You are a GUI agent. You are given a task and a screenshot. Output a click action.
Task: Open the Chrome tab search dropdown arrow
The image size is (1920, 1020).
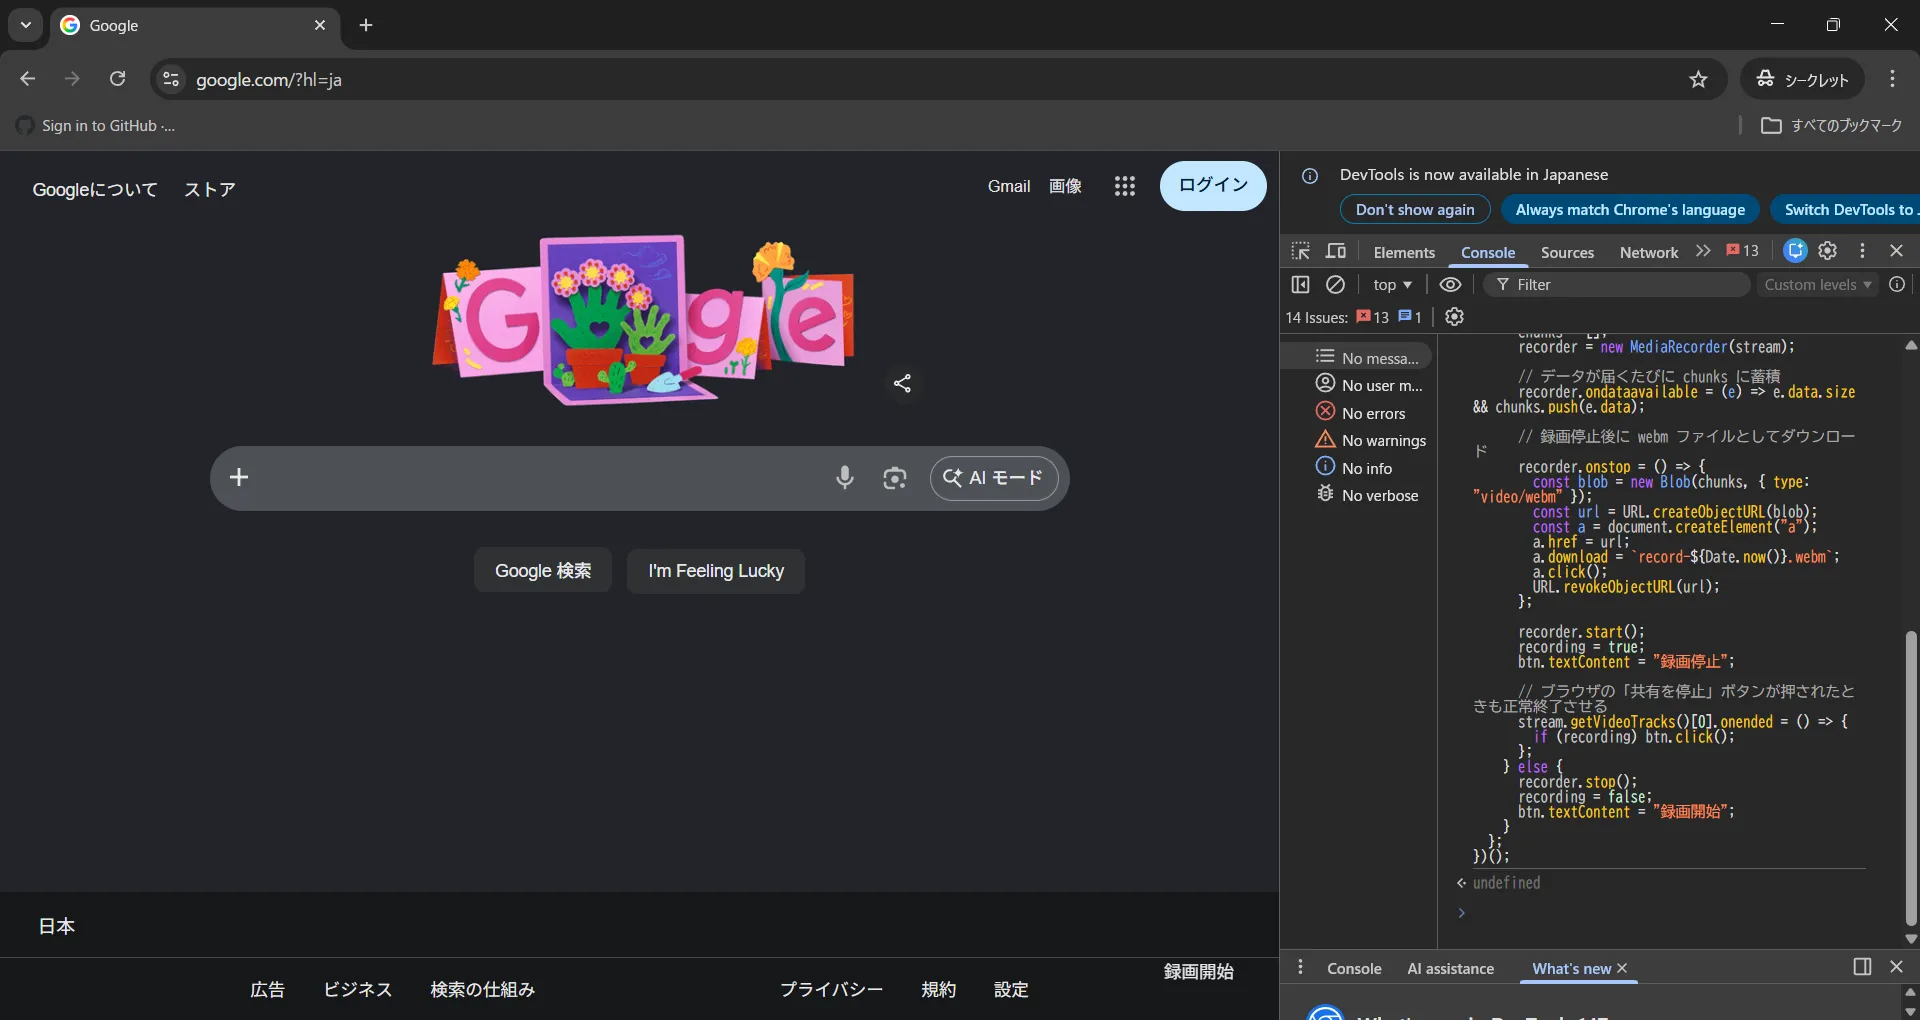tap(26, 25)
